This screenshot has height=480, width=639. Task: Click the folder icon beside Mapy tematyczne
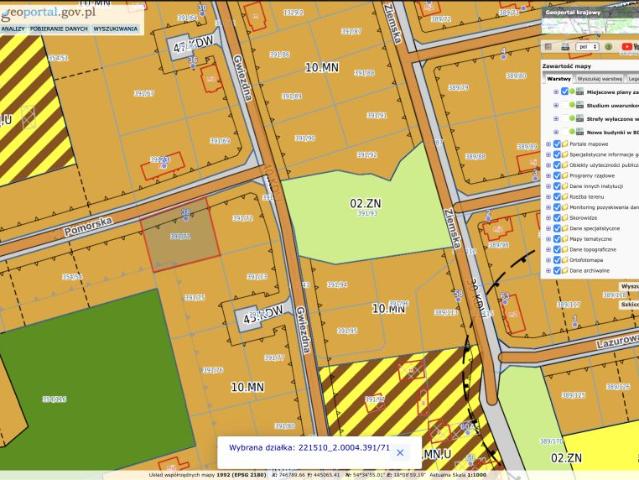(565, 239)
